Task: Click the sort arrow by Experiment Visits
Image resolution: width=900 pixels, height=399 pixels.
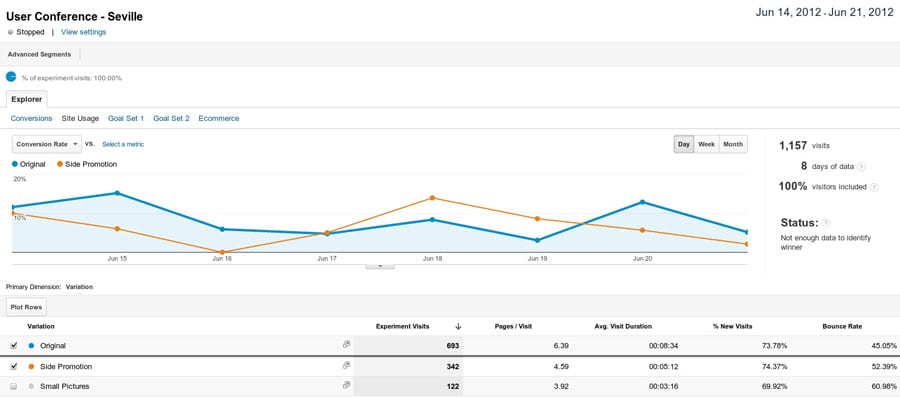Action: [x=458, y=326]
